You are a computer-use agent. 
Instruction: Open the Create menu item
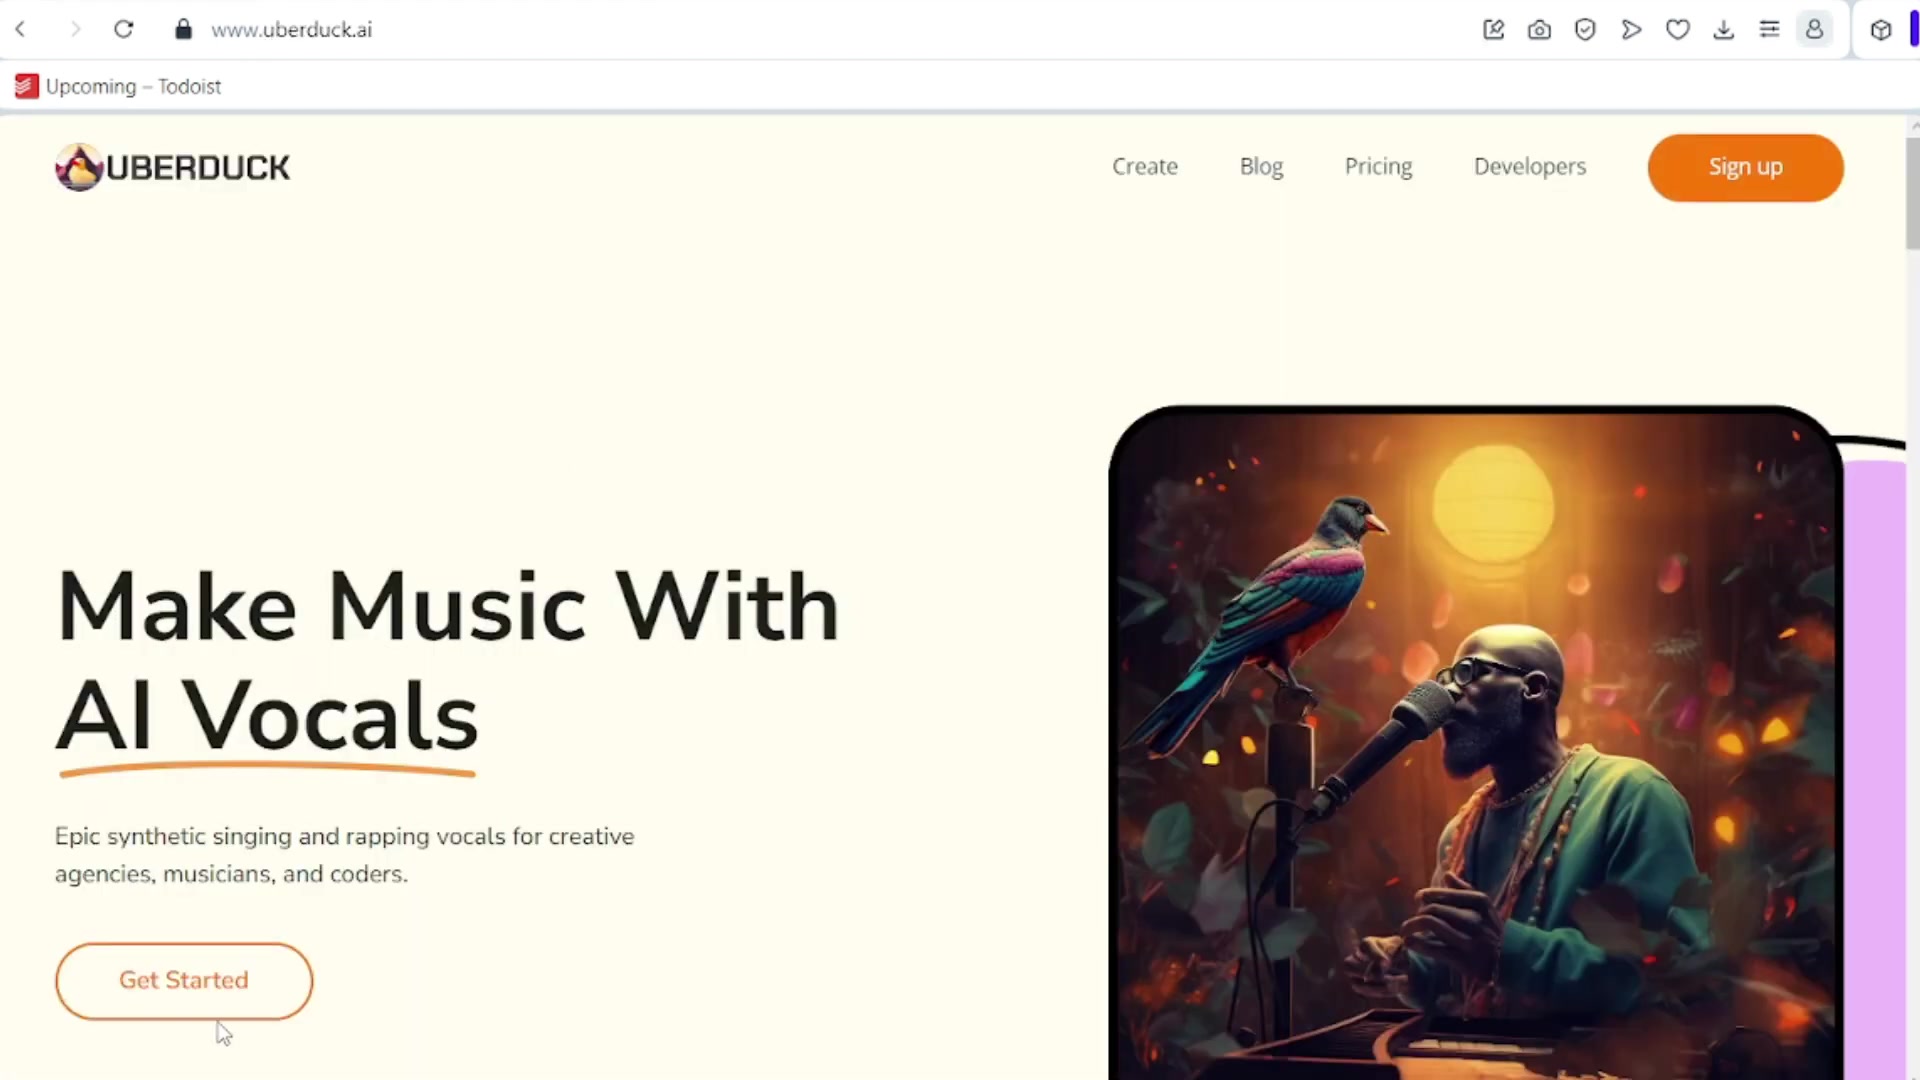pyautogui.click(x=1145, y=167)
